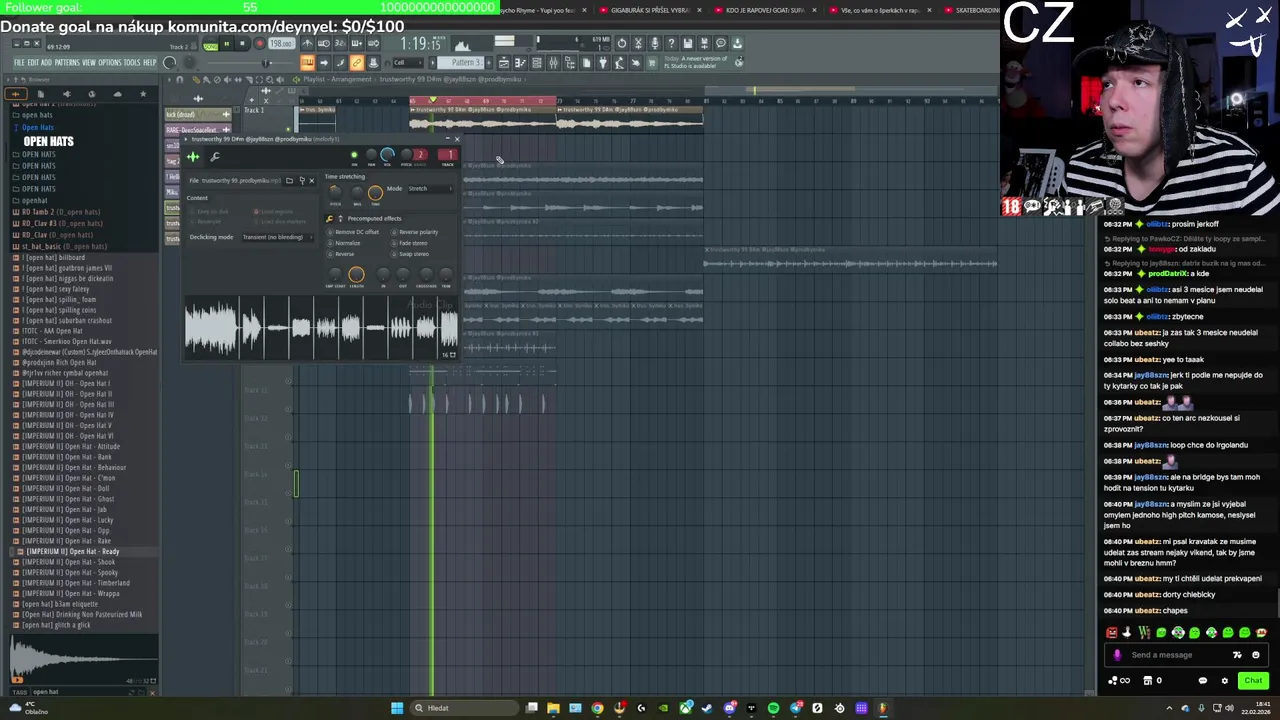Open the Playlist view toolbar icon

pos(504,63)
